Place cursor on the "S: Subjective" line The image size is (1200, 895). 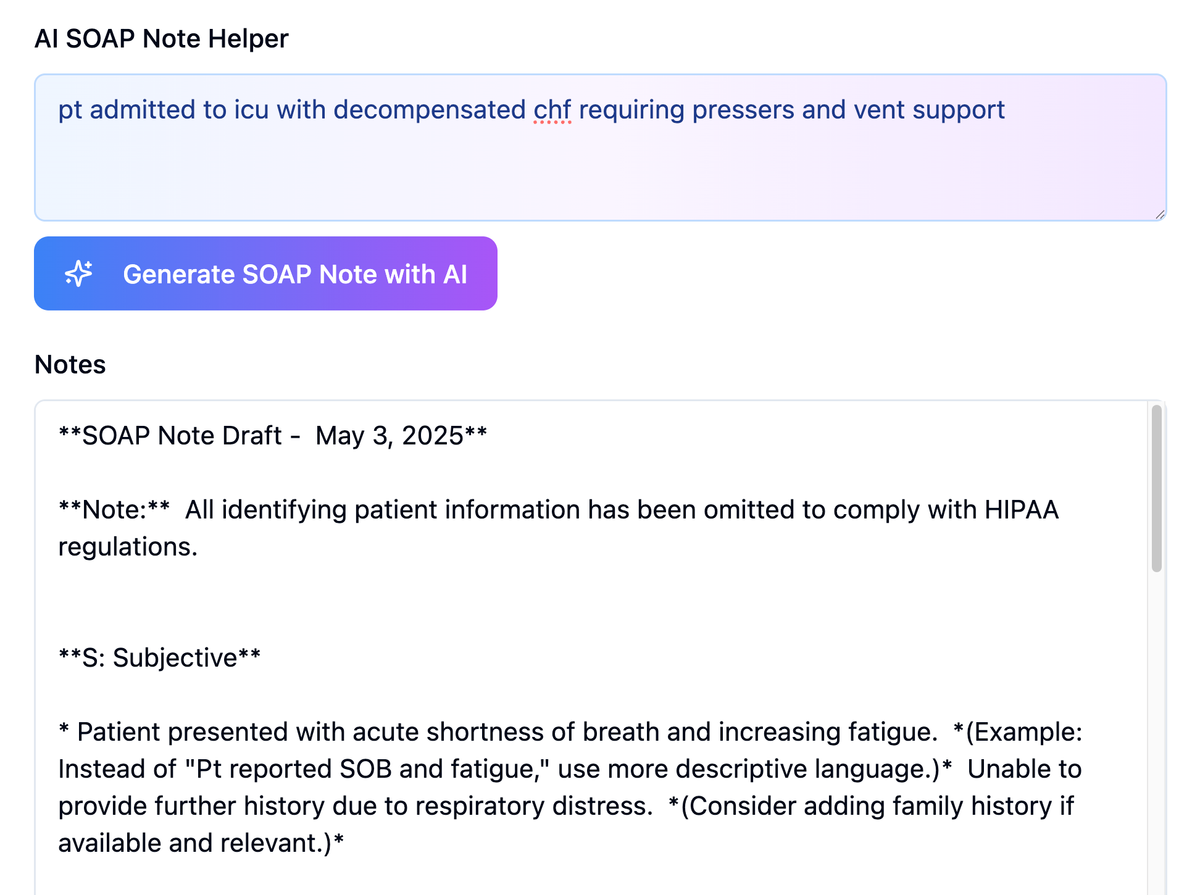click(160, 658)
